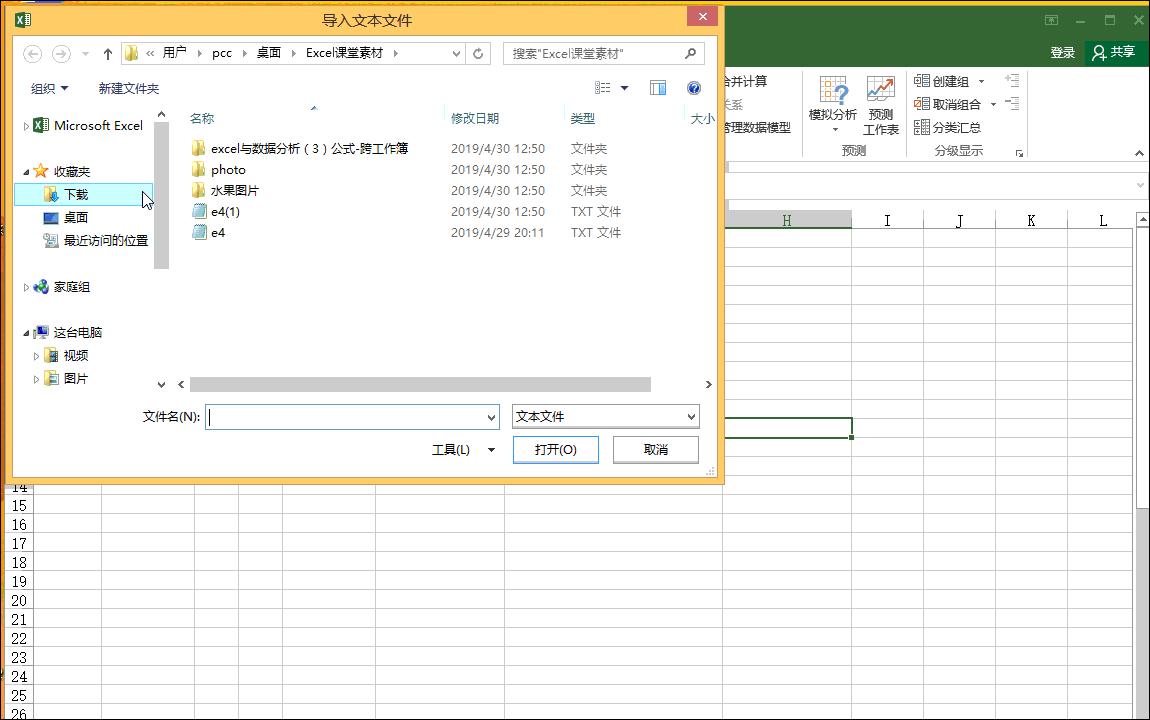
Task: Open Desktop (桌面) in favorites
Action: (76, 218)
